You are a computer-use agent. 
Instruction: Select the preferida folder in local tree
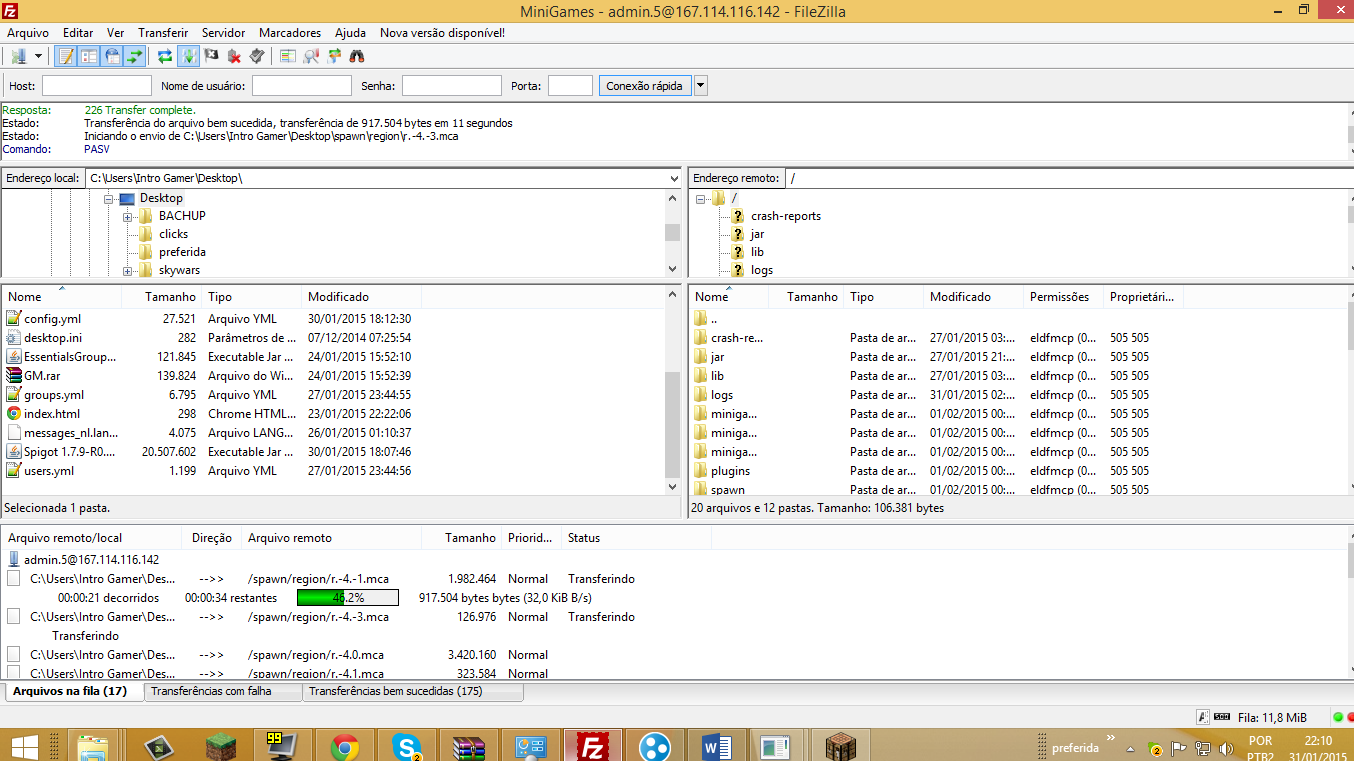pos(182,252)
